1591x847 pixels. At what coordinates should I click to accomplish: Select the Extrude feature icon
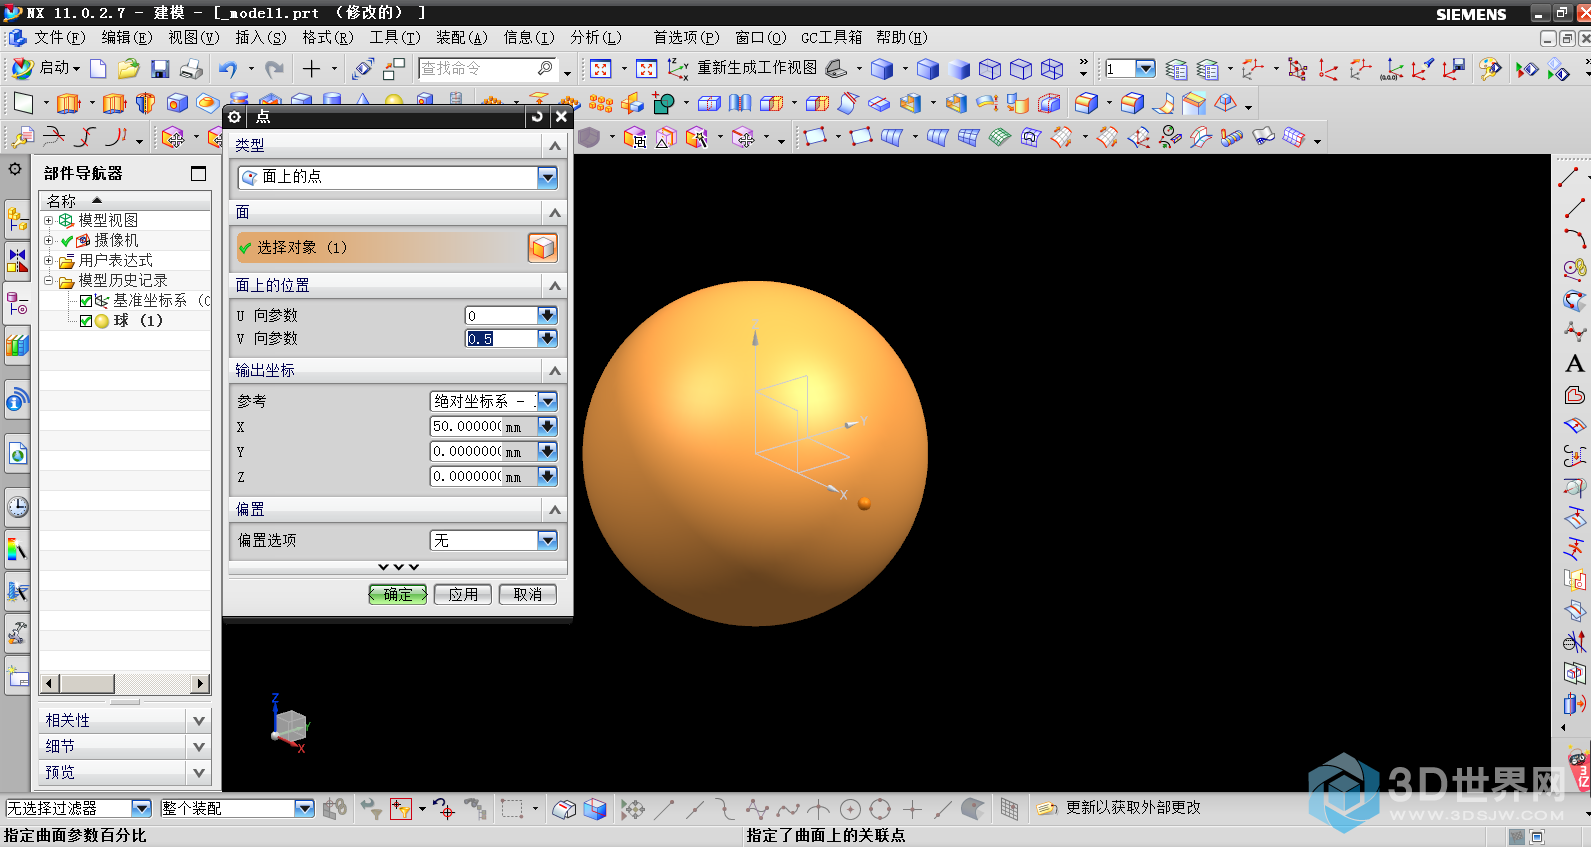(x=68, y=103)
